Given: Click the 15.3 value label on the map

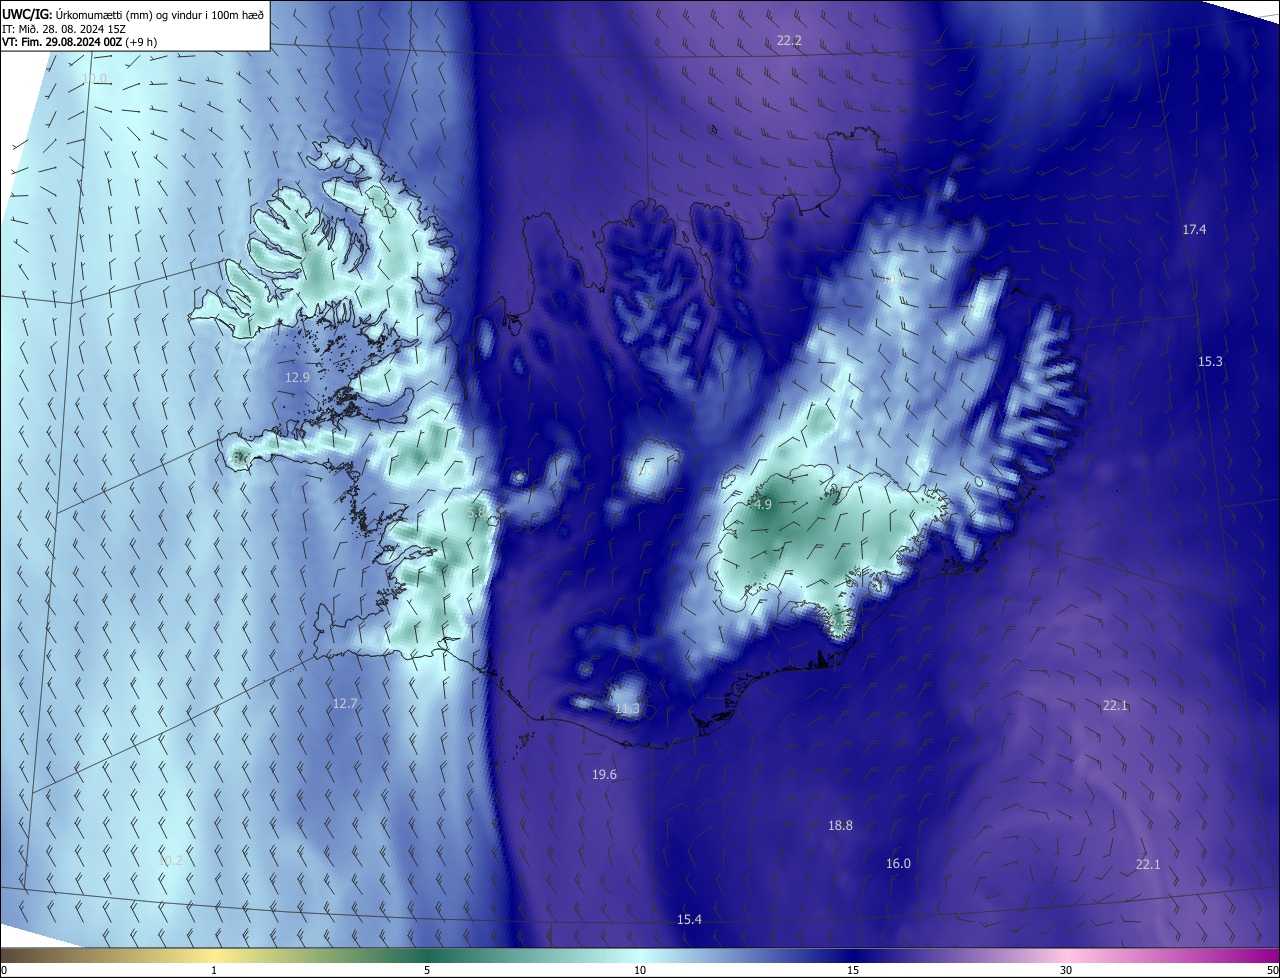Looking at the screenshot, I should coord(1210,362).
